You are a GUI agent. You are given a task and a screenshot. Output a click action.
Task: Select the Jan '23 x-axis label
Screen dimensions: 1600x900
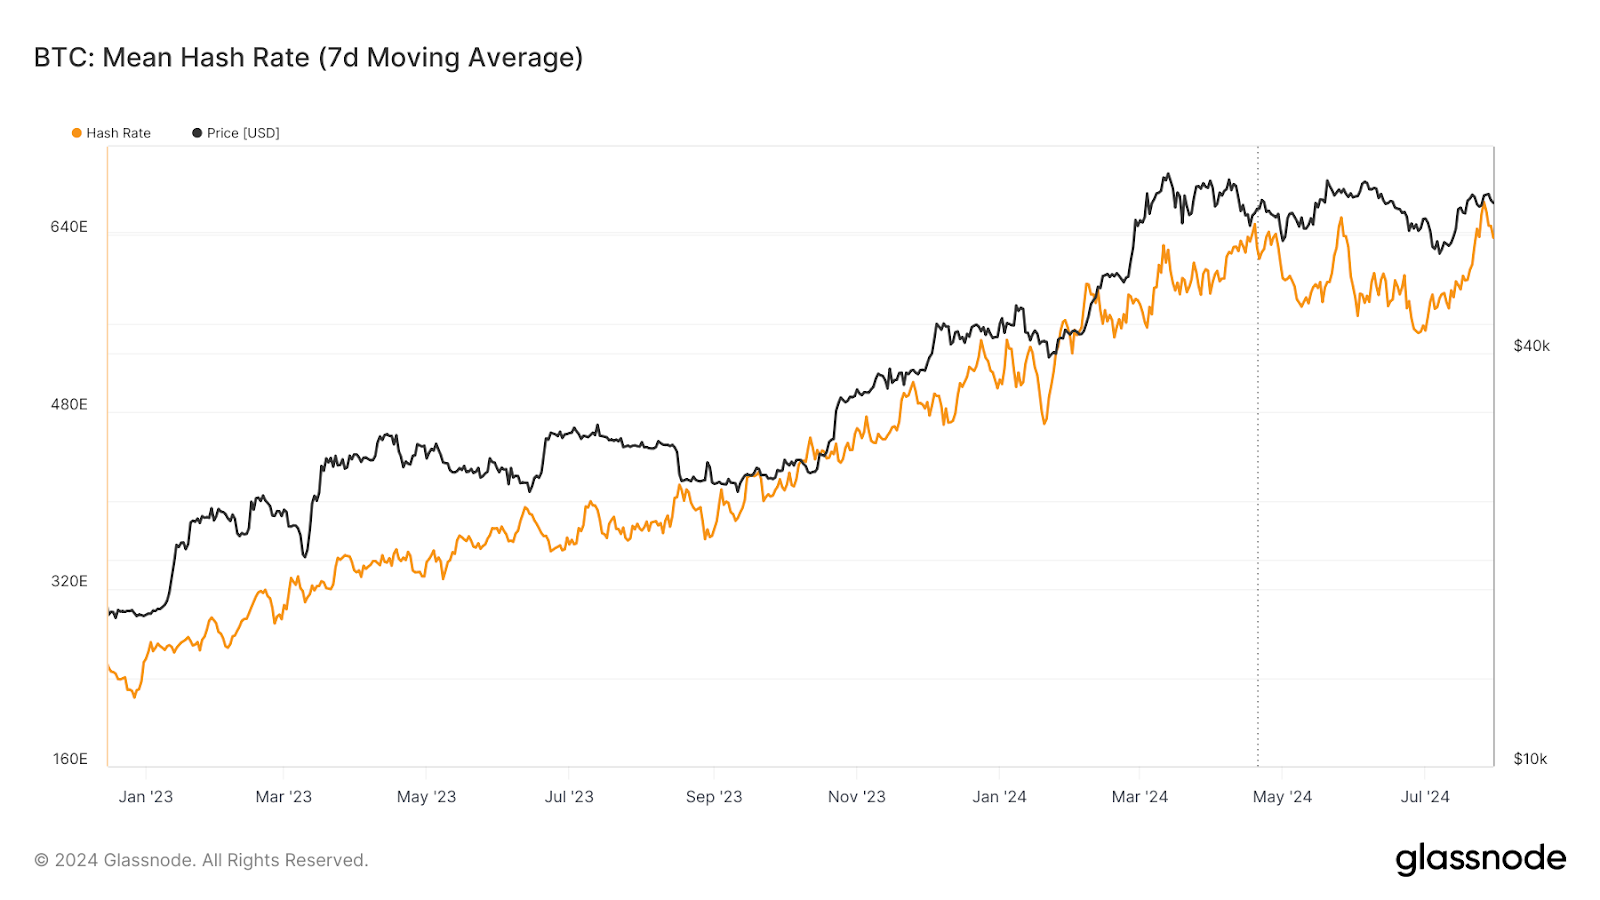[x=146, y=797]
